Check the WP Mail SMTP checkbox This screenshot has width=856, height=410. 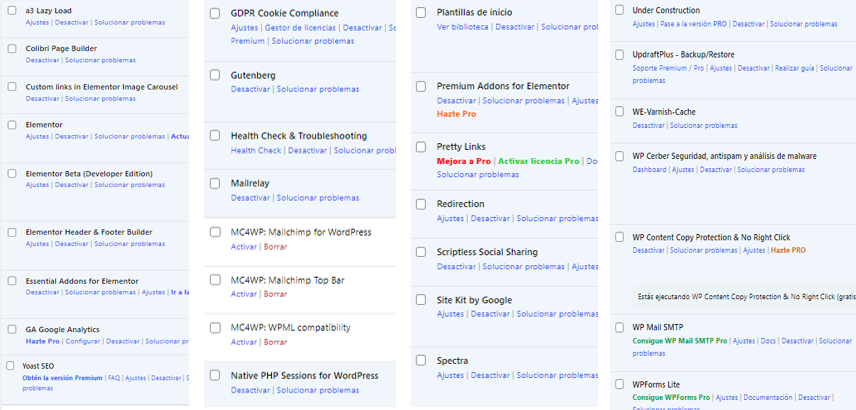coord(620,327)
